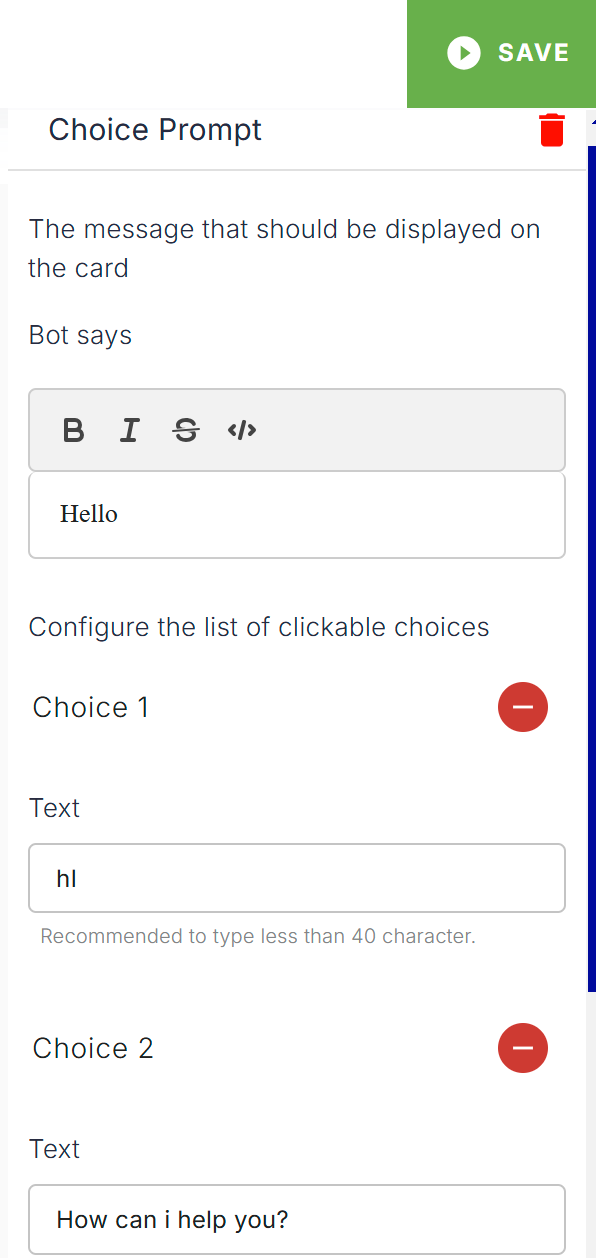
Task: Remove Choice 1 with red minus icon
Action: pyautogui.click(x=523, y=707)
